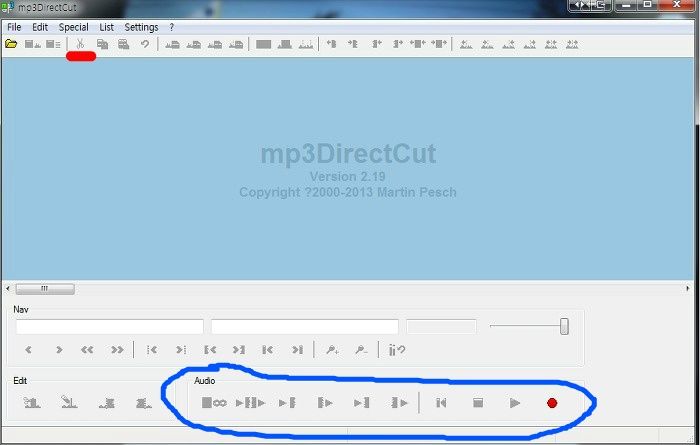Open the '?' help menu
This screenshot has width=700, height=445.
point(171,27)
